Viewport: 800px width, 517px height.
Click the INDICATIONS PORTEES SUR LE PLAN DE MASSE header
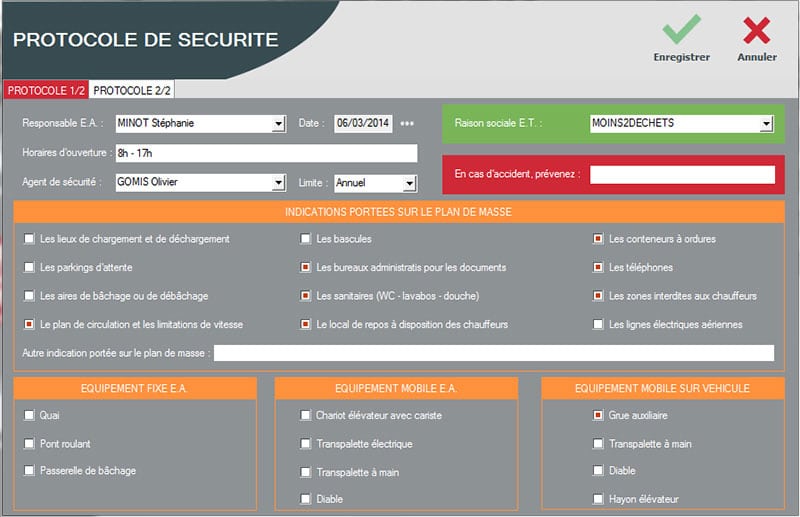coord(398,212)
